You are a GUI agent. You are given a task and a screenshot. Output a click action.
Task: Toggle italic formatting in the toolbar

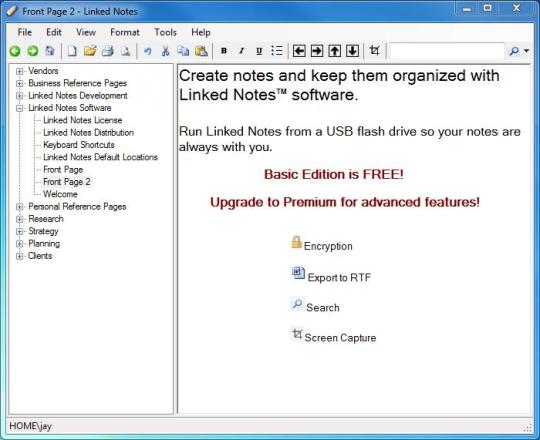[241, 51]
